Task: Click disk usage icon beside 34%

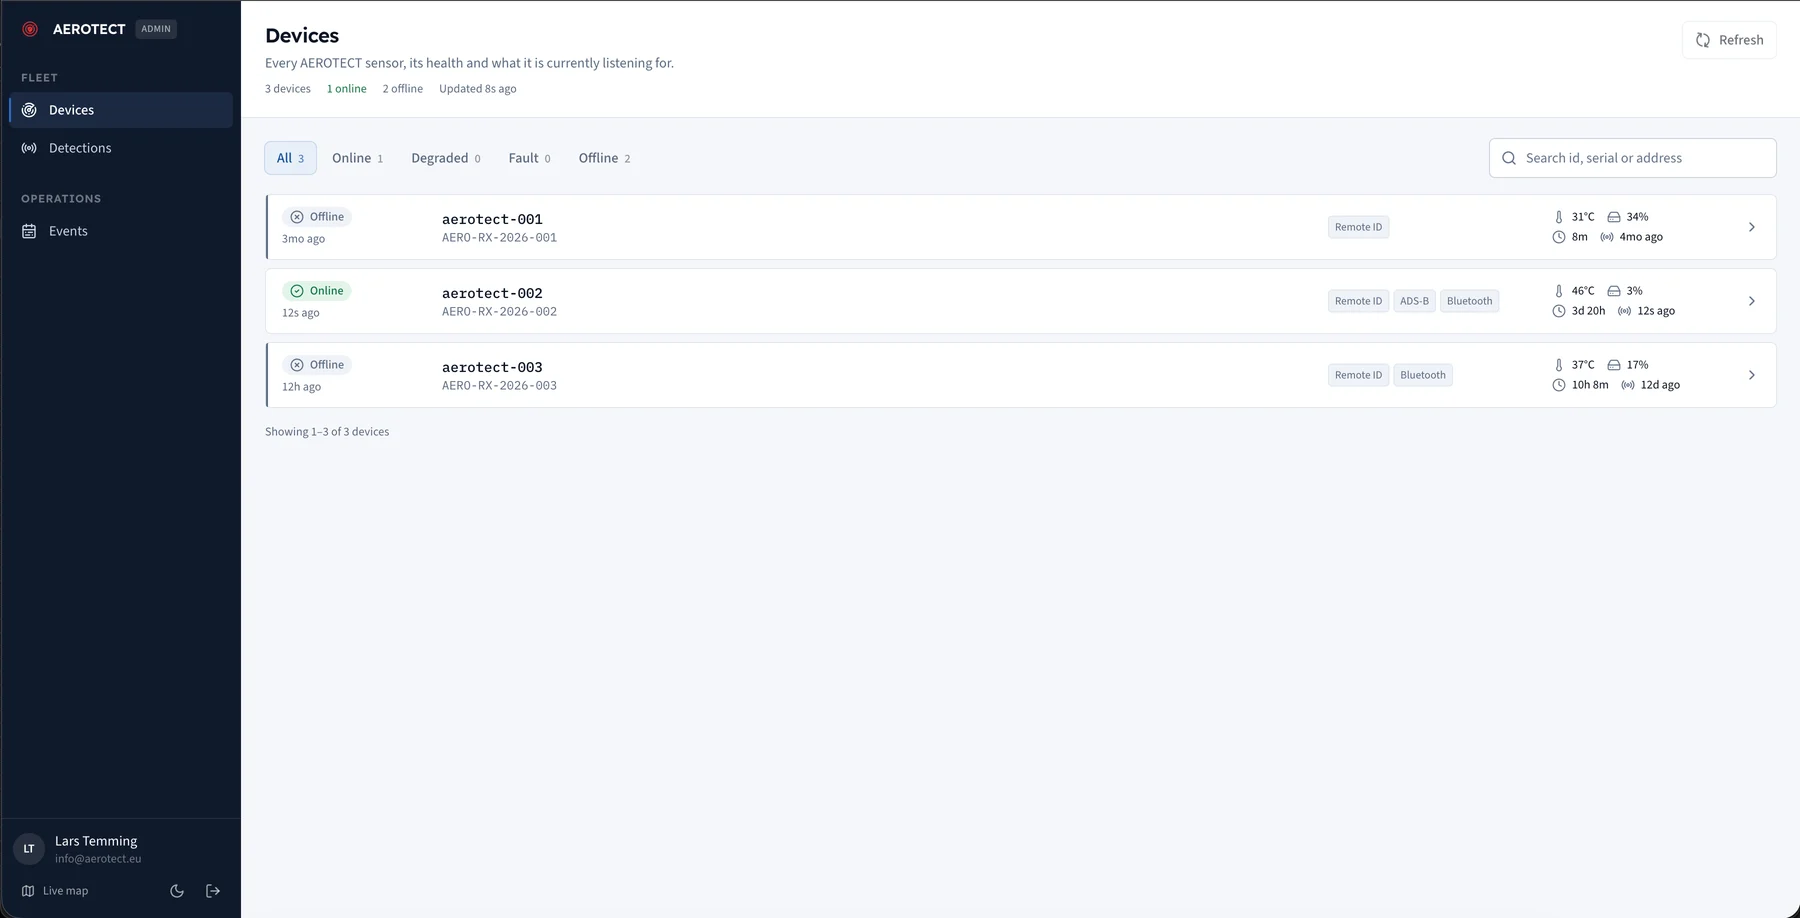Action: point(1613,217)
